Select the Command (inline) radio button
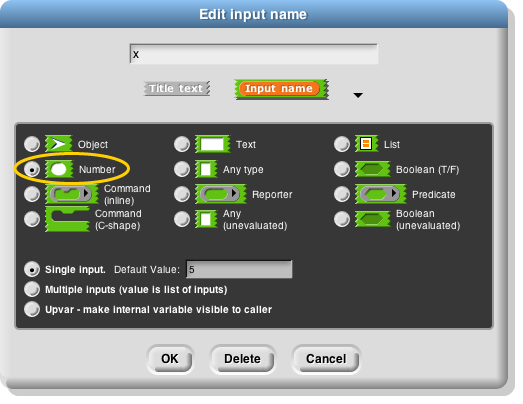 32,194
